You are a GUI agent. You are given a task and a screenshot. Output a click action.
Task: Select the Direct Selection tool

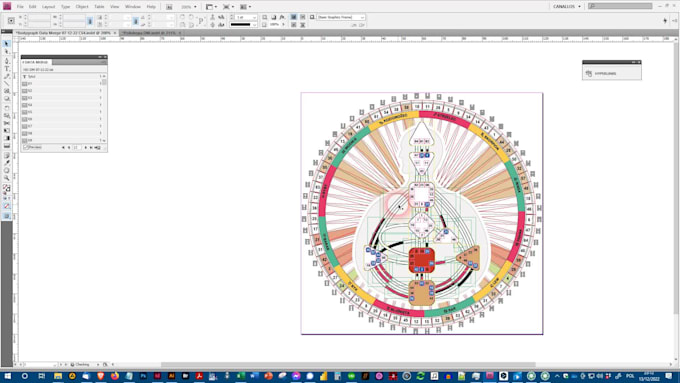[x=7, y=52]
